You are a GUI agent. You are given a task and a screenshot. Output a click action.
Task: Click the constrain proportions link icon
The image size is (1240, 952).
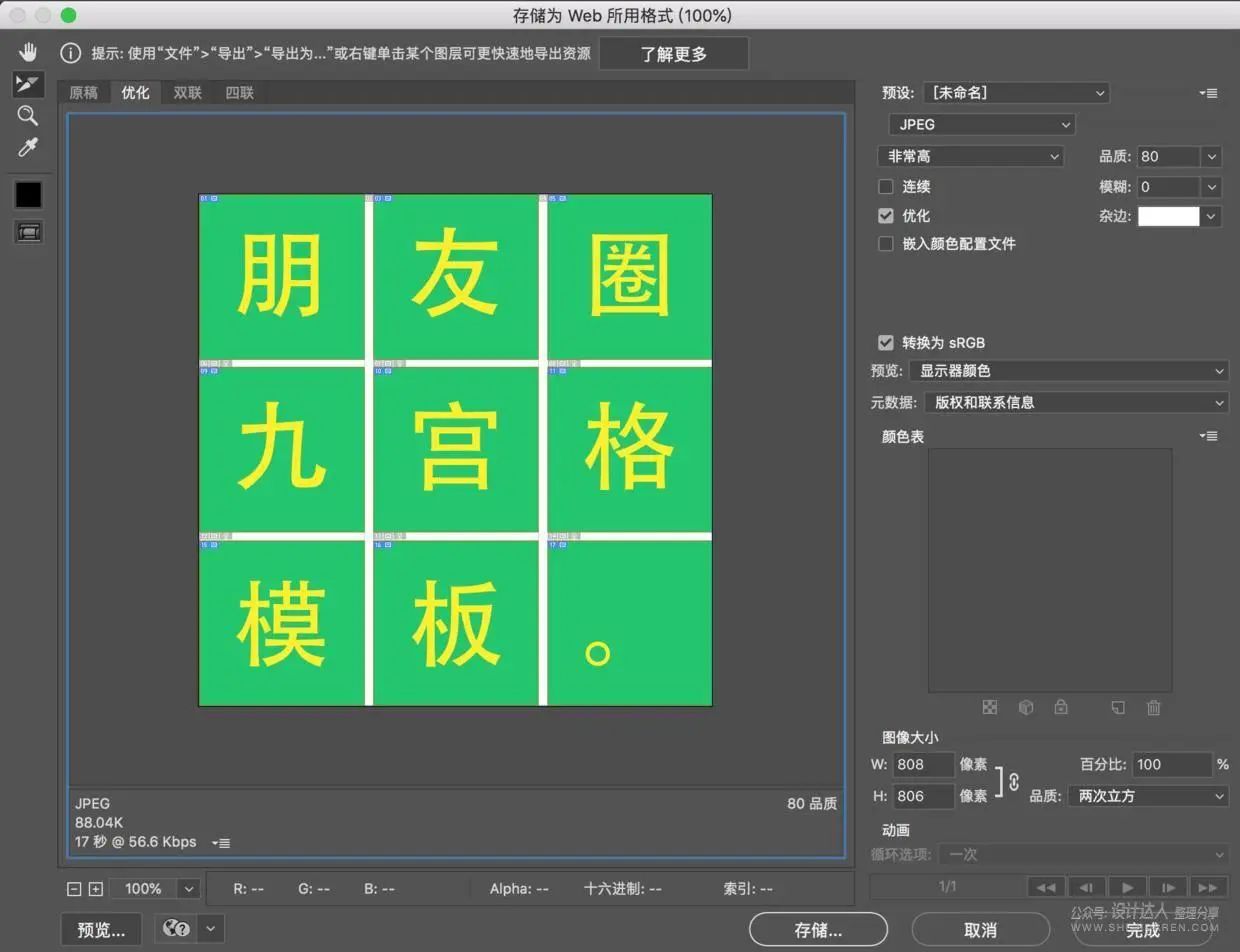coord(1014,781)
